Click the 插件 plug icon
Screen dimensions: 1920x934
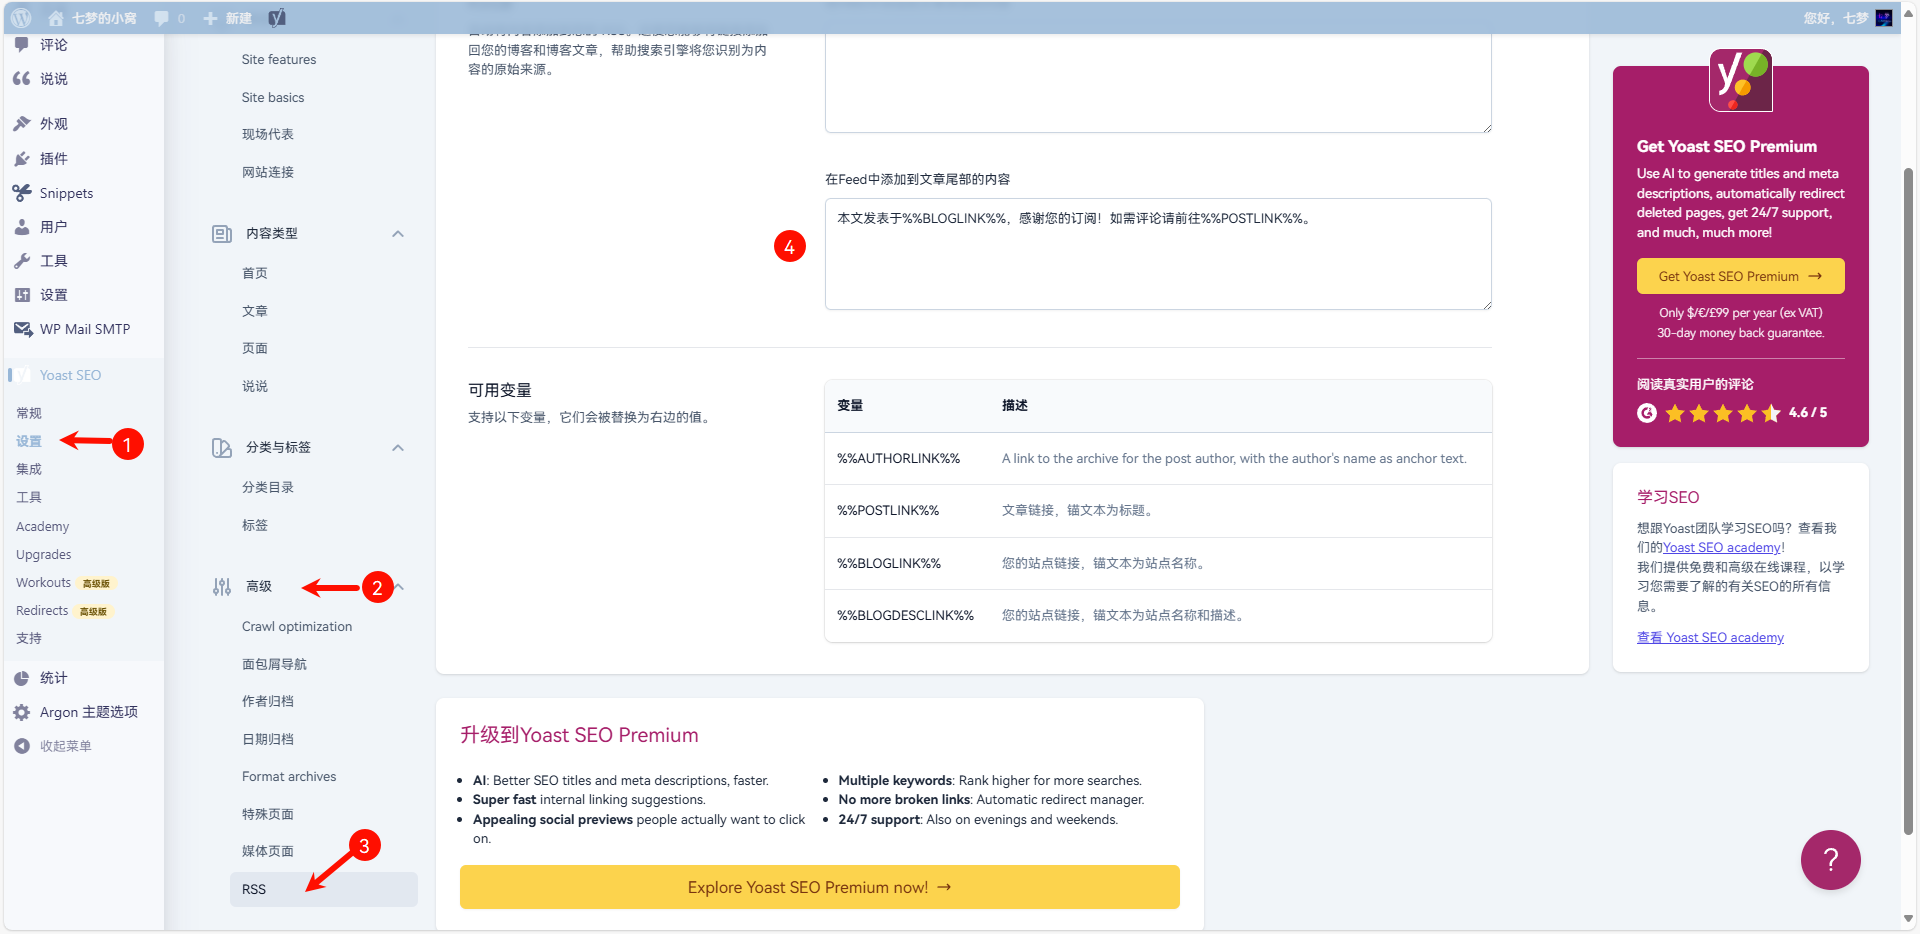(x=22, y=159)
